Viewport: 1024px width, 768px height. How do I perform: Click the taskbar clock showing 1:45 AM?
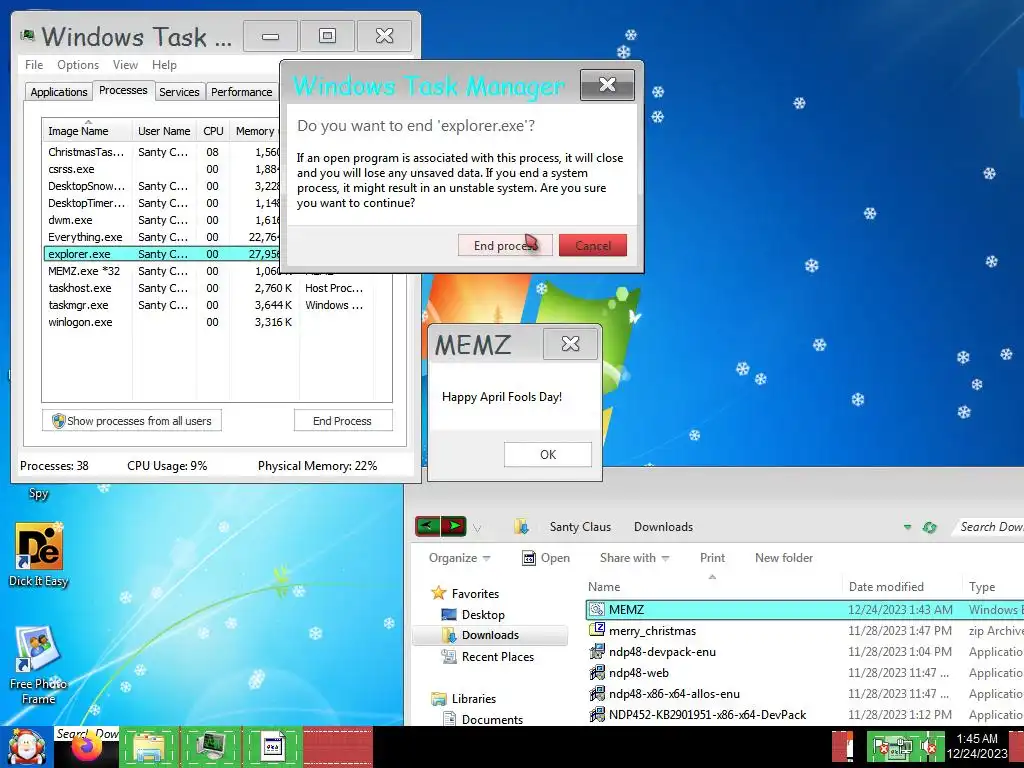pyautogui.click(x=977, y=746)
